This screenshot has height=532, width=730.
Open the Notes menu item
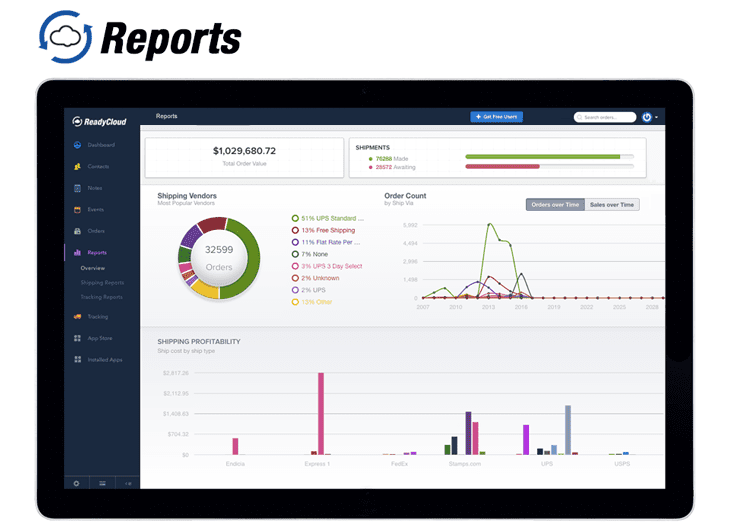pyautogui.click(x=95, y=188)
